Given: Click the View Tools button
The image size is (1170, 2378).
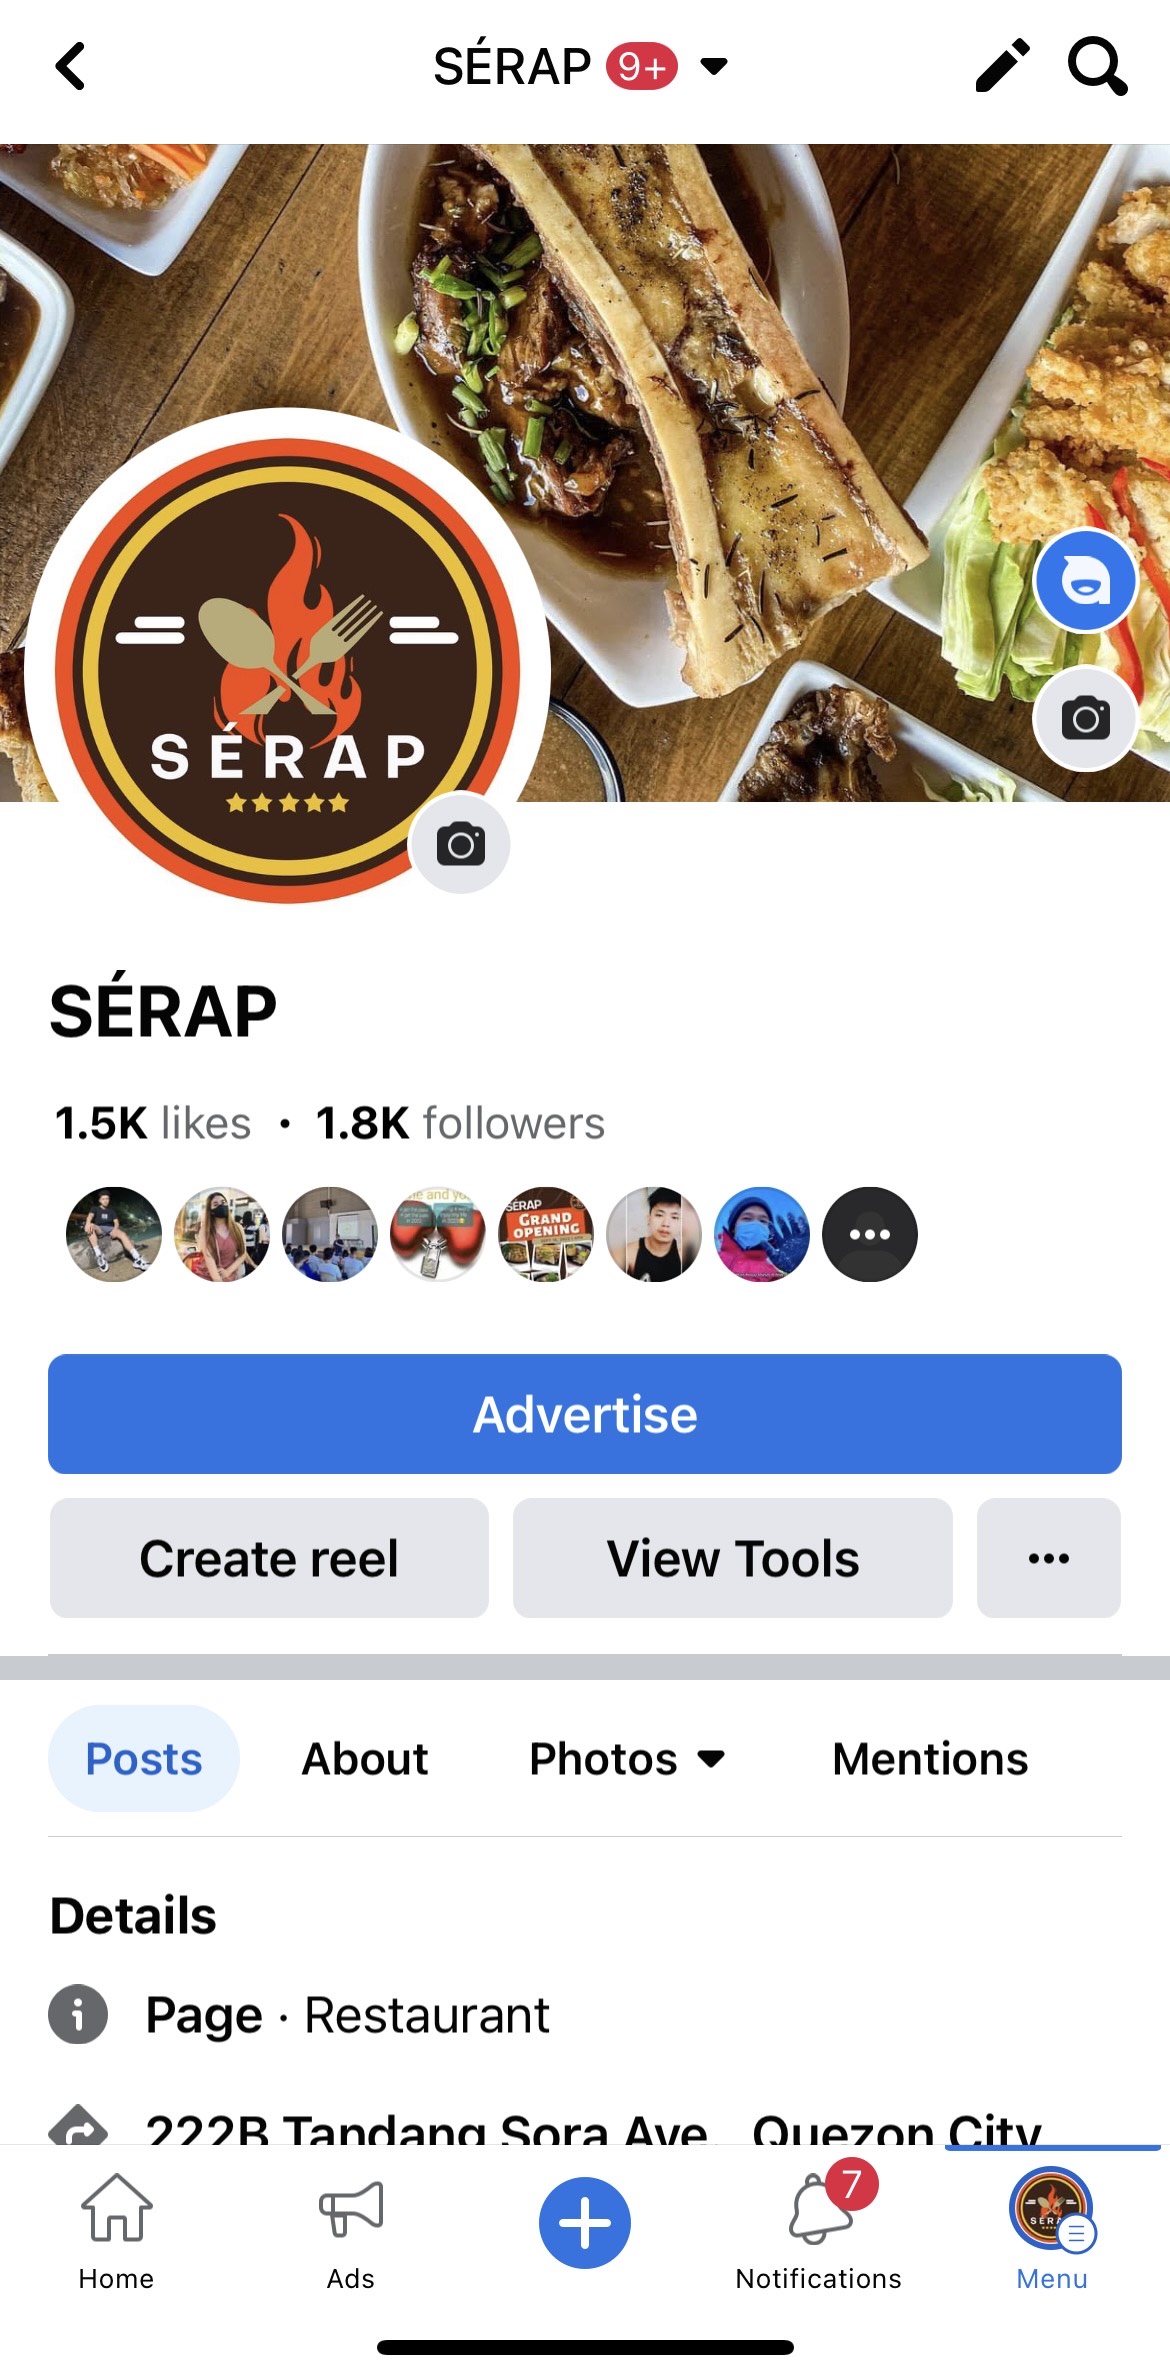Looking at the screenshot, I should 733,1557.
